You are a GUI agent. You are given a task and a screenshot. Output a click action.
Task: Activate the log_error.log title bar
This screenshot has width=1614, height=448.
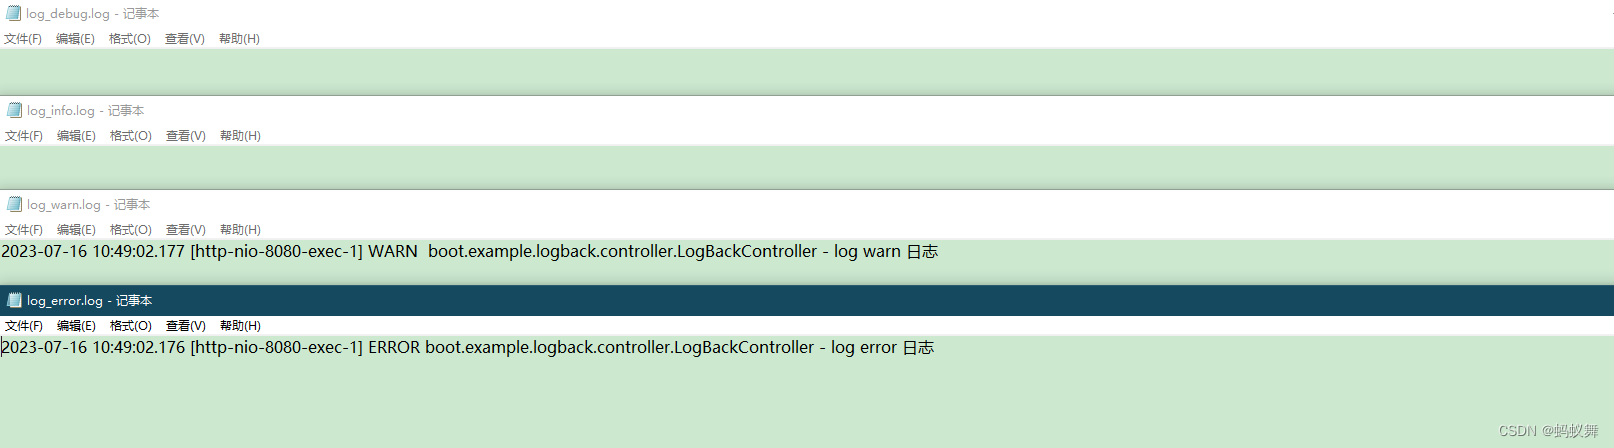(x=807, y=300)
